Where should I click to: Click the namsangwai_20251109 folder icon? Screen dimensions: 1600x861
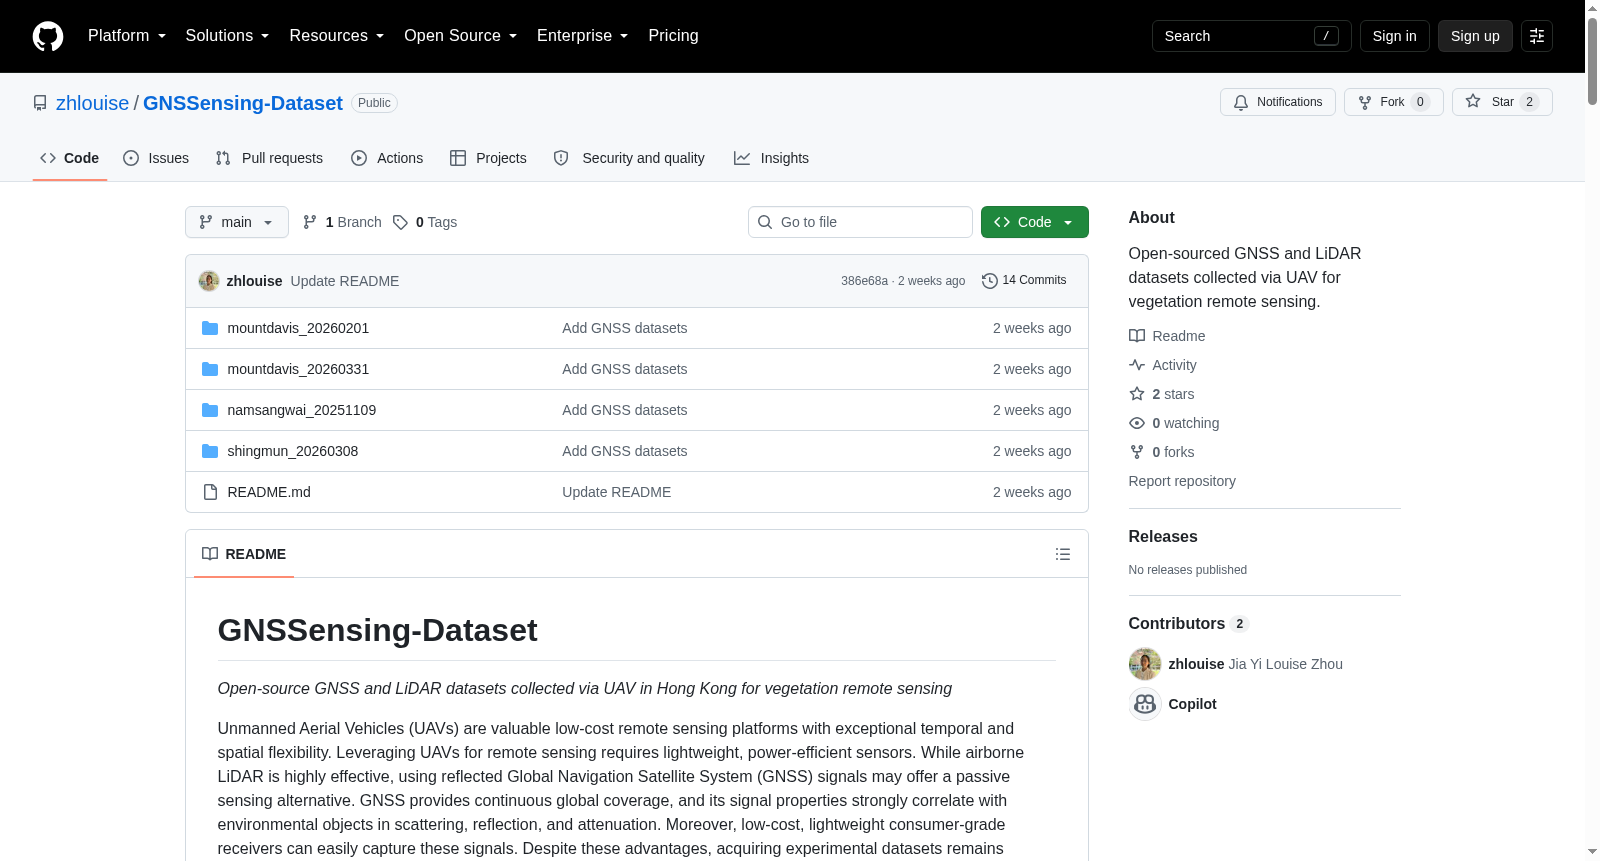coord(210,410)
